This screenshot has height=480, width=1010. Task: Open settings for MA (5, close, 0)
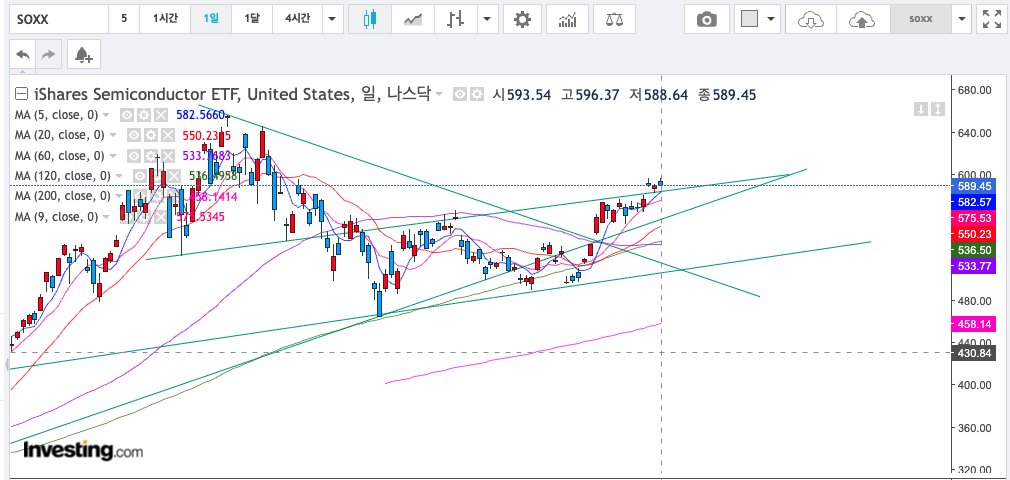144,115
